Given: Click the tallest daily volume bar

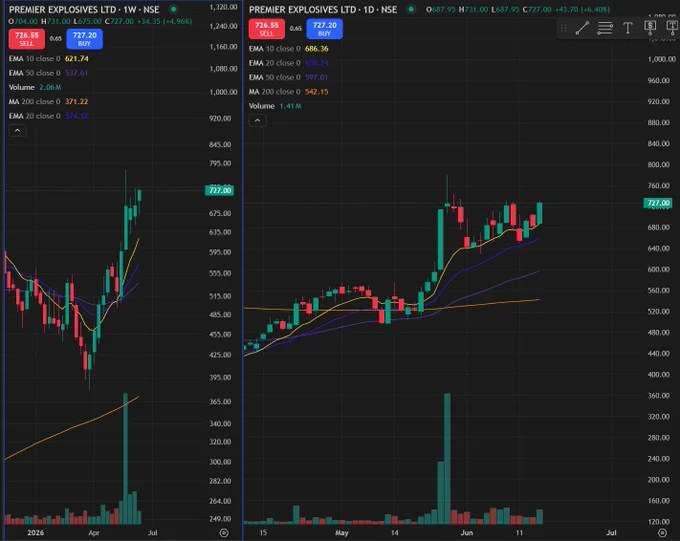Looking at the screenshot, I should point(447,458).
